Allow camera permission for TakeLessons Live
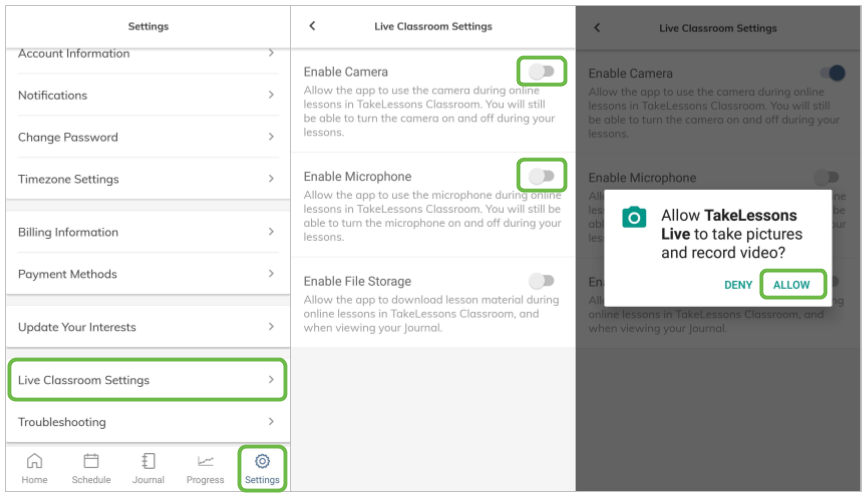Screen dimensions: 863x495 (791, 285)
